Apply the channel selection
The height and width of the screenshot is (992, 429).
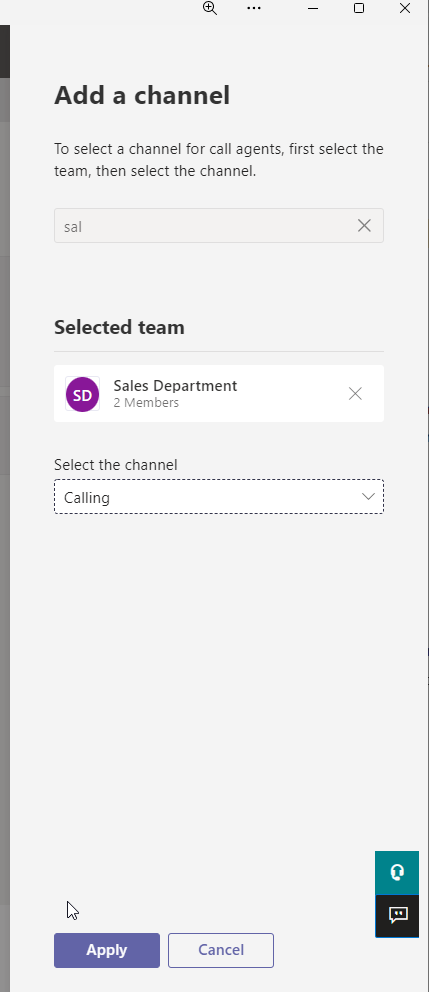pos(107,950)
